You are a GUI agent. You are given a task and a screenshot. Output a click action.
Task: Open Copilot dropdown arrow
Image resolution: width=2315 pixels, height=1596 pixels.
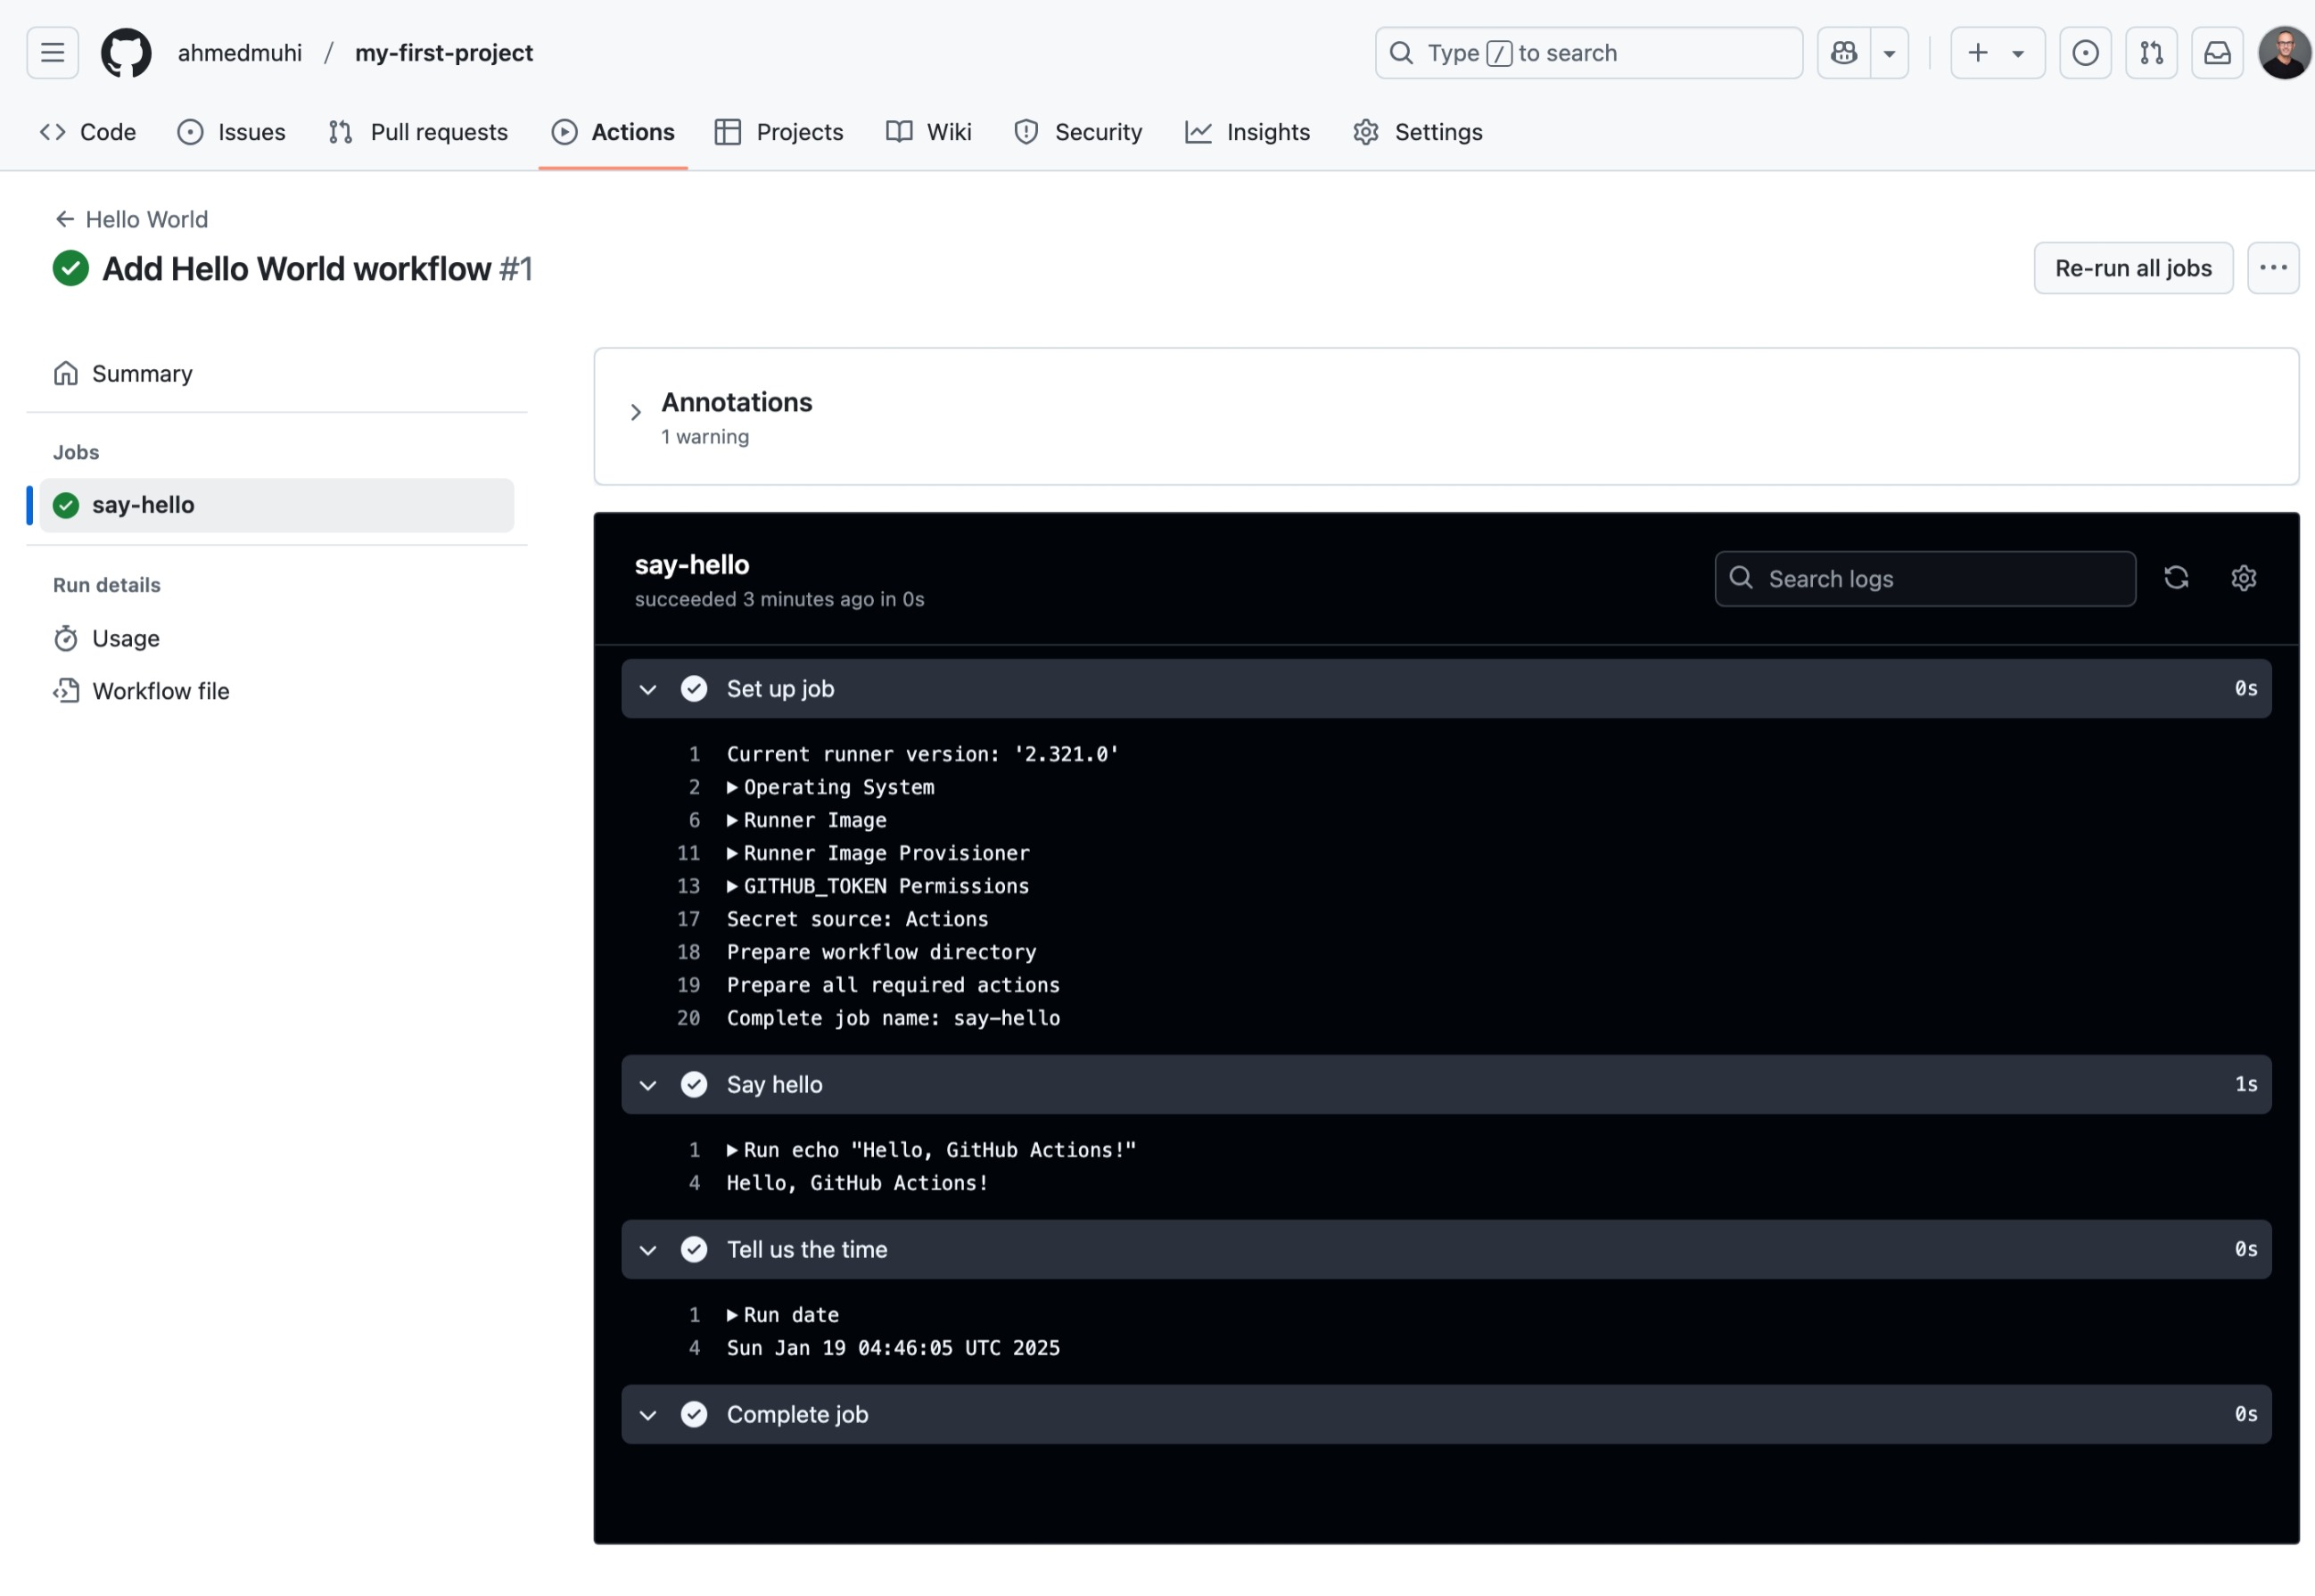[1889, 52]
